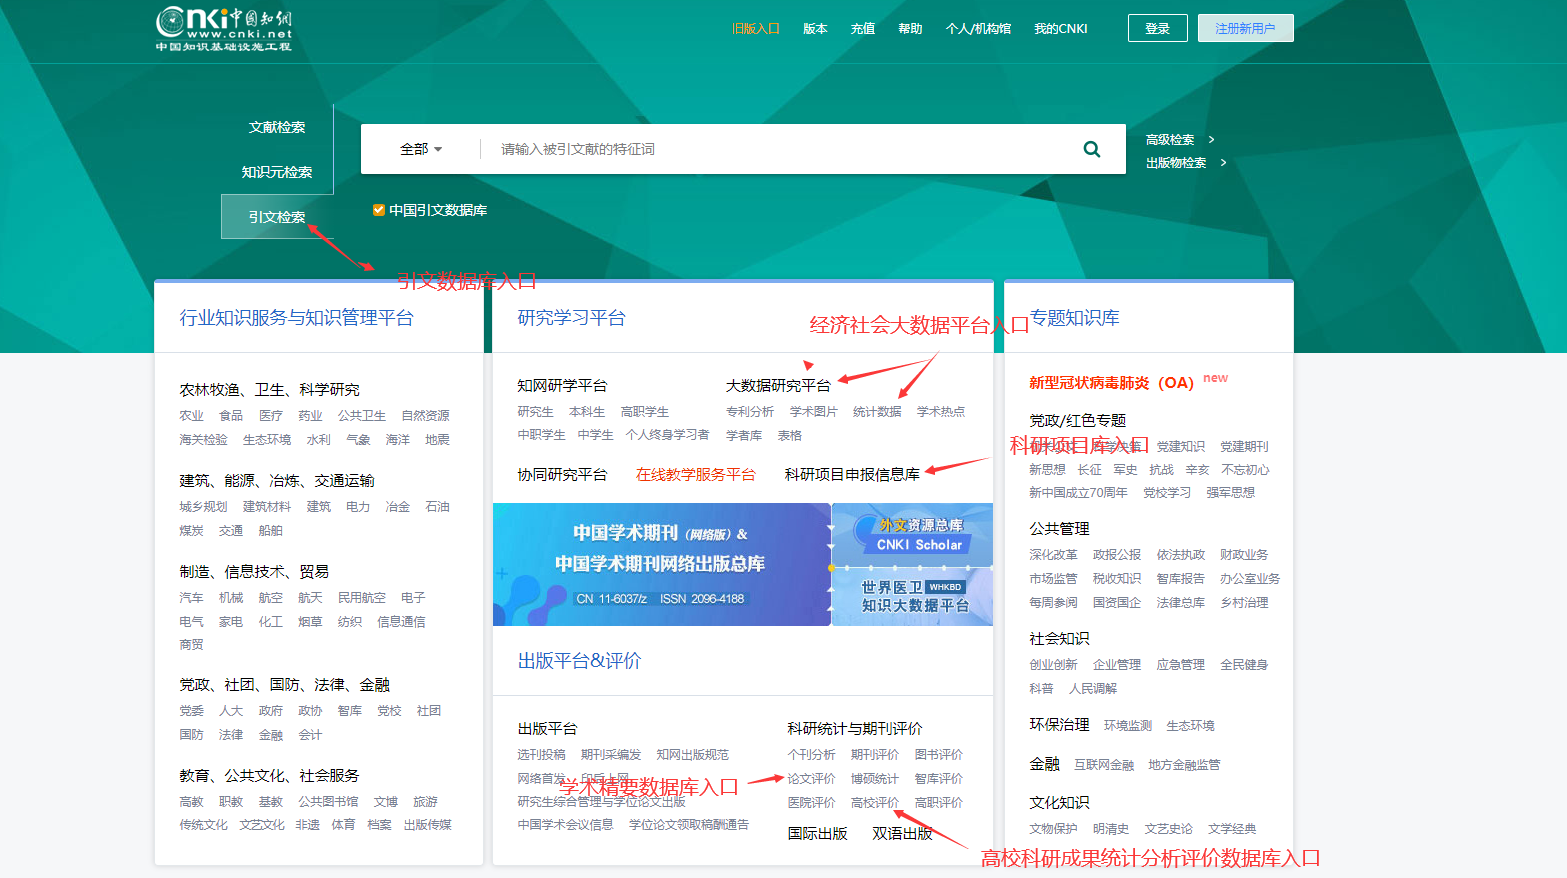The image size is (1567, 878).
Task: Uncheck the 中国引文数据库 checkbox
Action: 379,210
